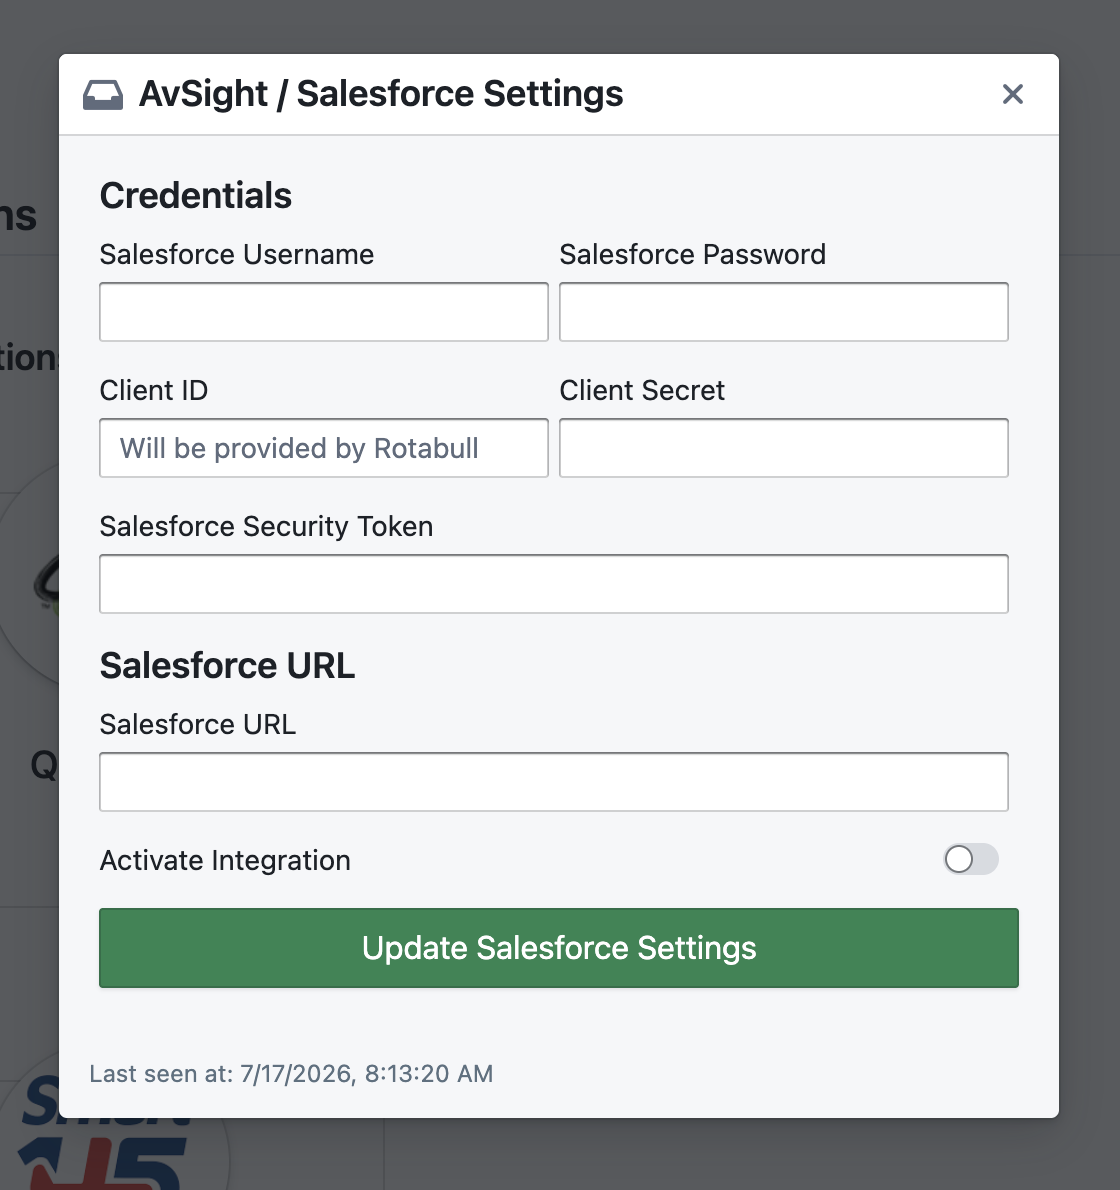Click the Salesforce Security Token label
The height and width of the screenshot is (1190, 1120).
click(x=266, y=526)
